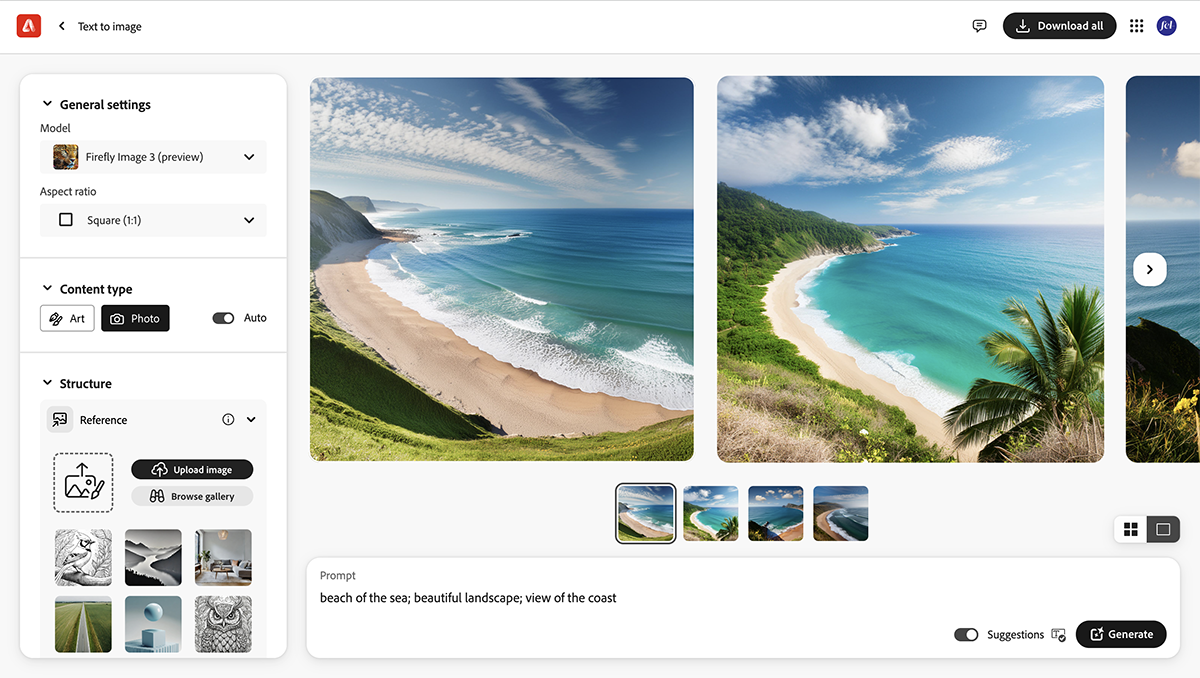Open the Model dropdown showing Firefly Image 3
Viewport: 1200px width, 678px height.
[x=153, y=157]
